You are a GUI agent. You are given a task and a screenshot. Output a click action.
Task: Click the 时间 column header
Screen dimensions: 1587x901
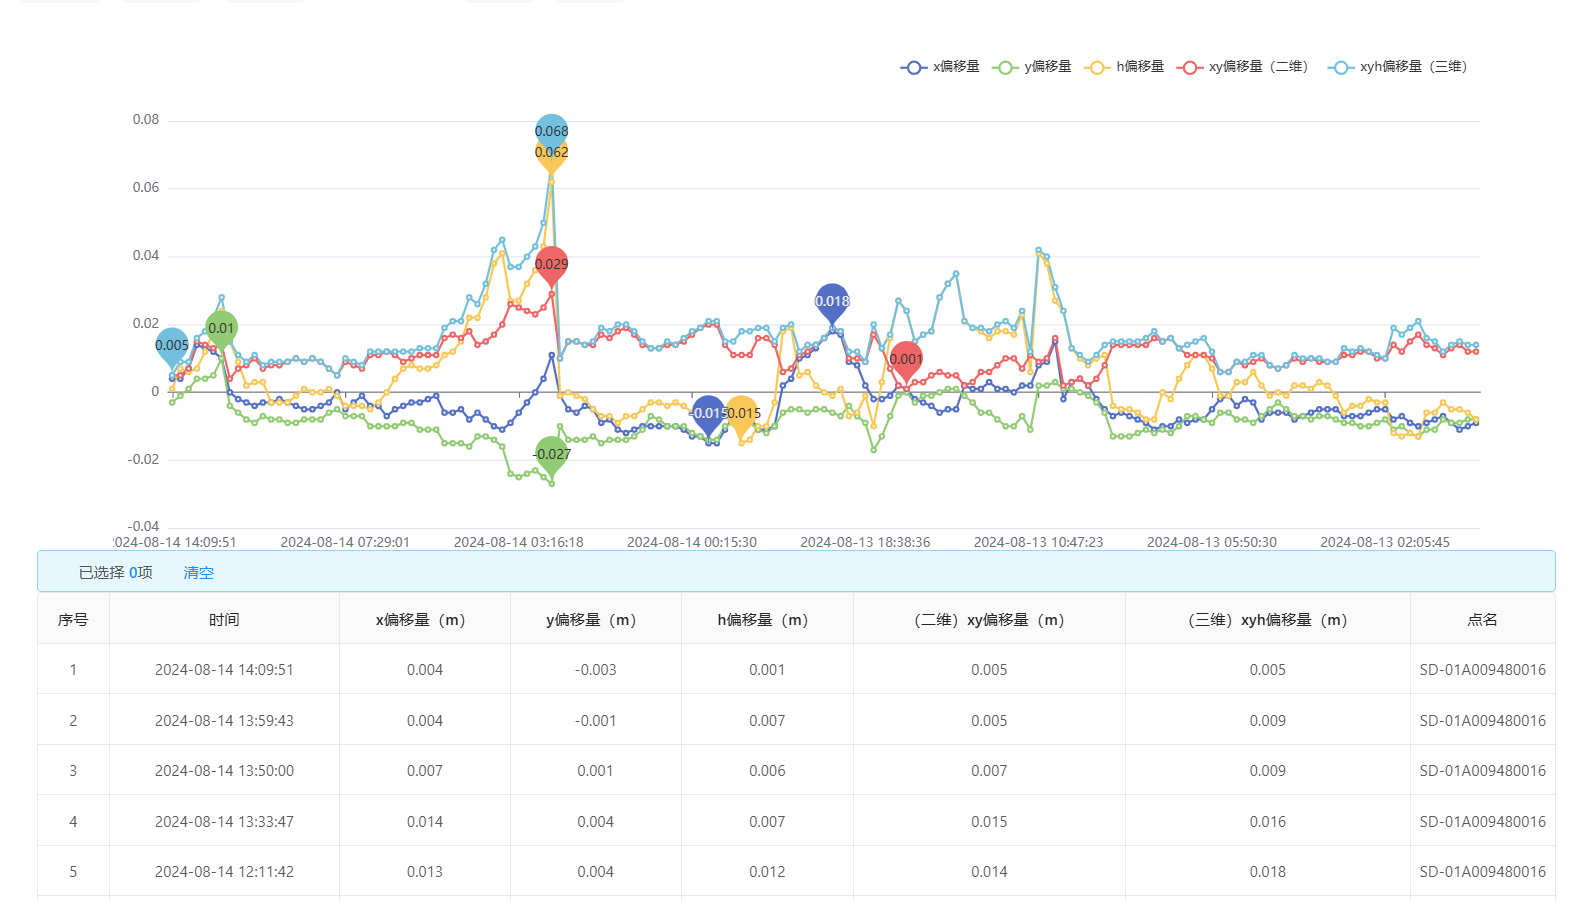(224, 620)
